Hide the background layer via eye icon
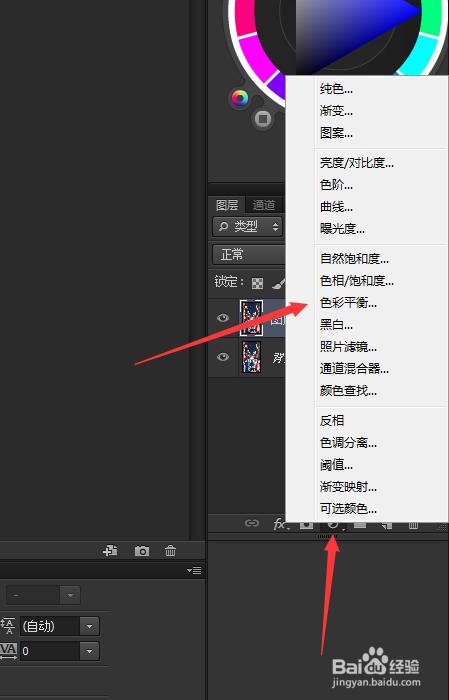This screenshot has height=700, width=449. 223,357
